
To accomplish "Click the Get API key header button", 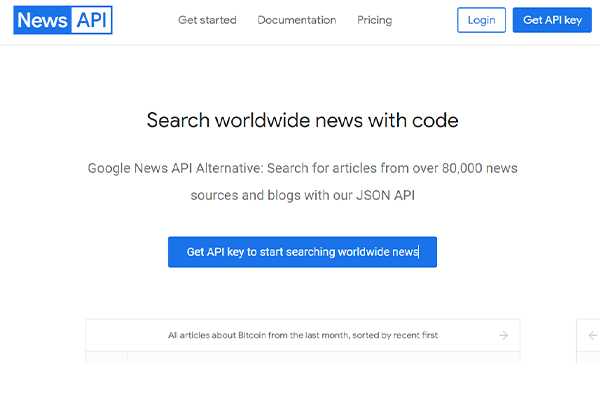I will (x=552, y=20).
